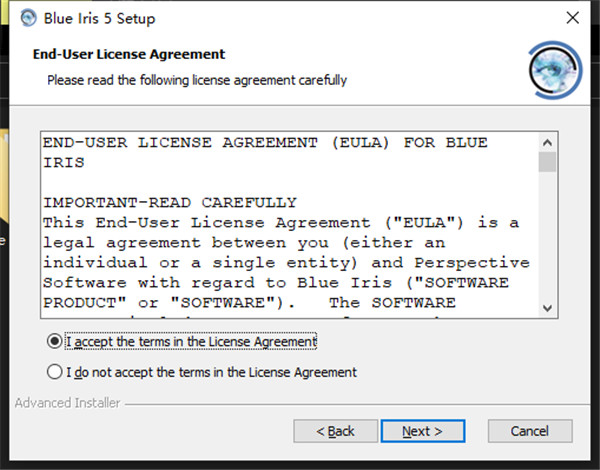Click the license scrollbar up arrow
Viewport: 600px width, 470px height.
point(546,142)
